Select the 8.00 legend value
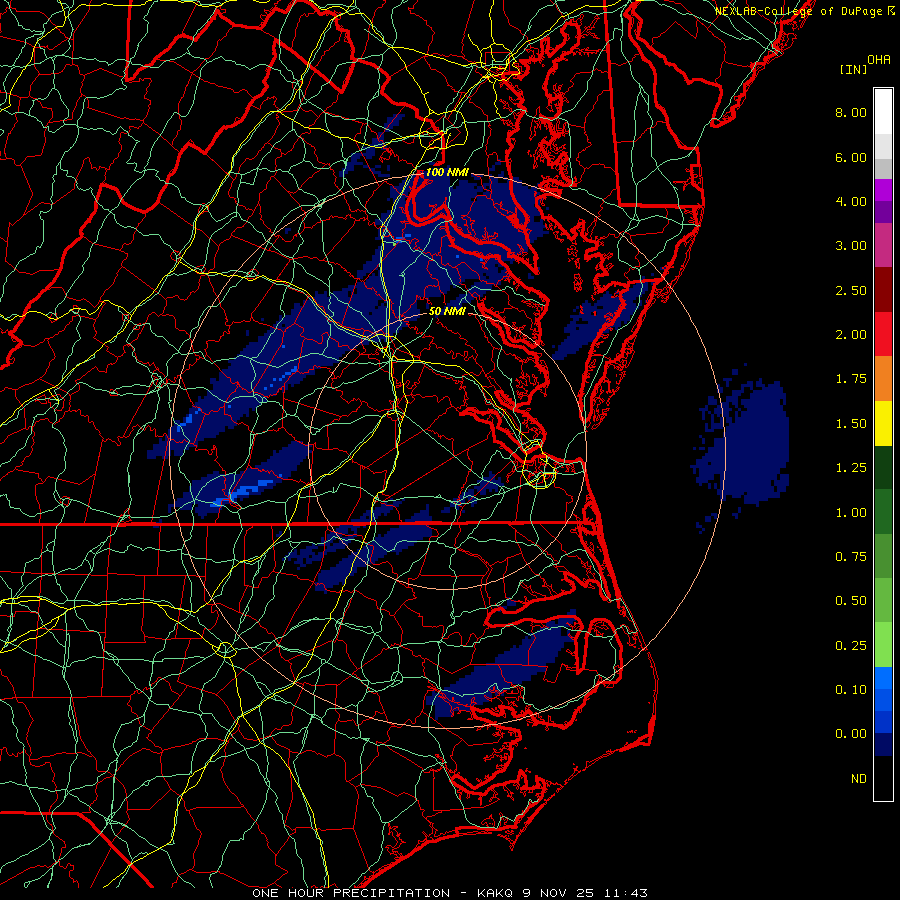900x900 pixels. pos(851,112)
